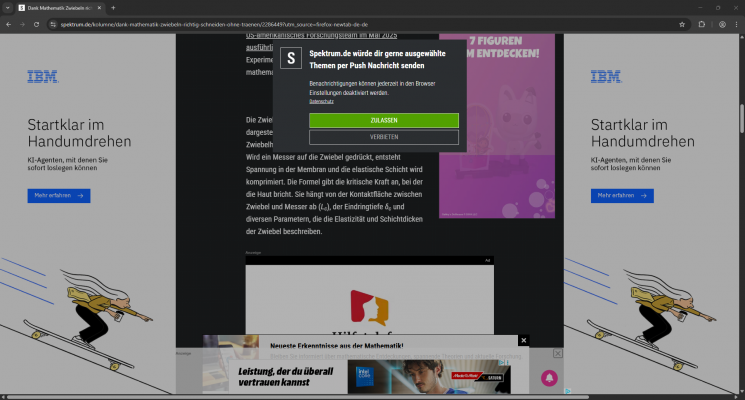Click the green ZULASSEN button
The height and width of the screenshot is (400, 745).
pos(383,120)
